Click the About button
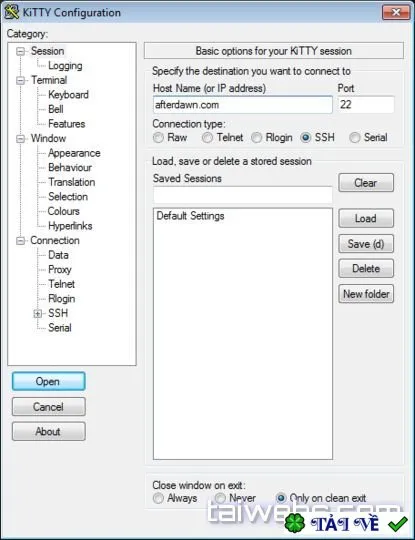This screenshot has width=415, height=540. [49, 432]
